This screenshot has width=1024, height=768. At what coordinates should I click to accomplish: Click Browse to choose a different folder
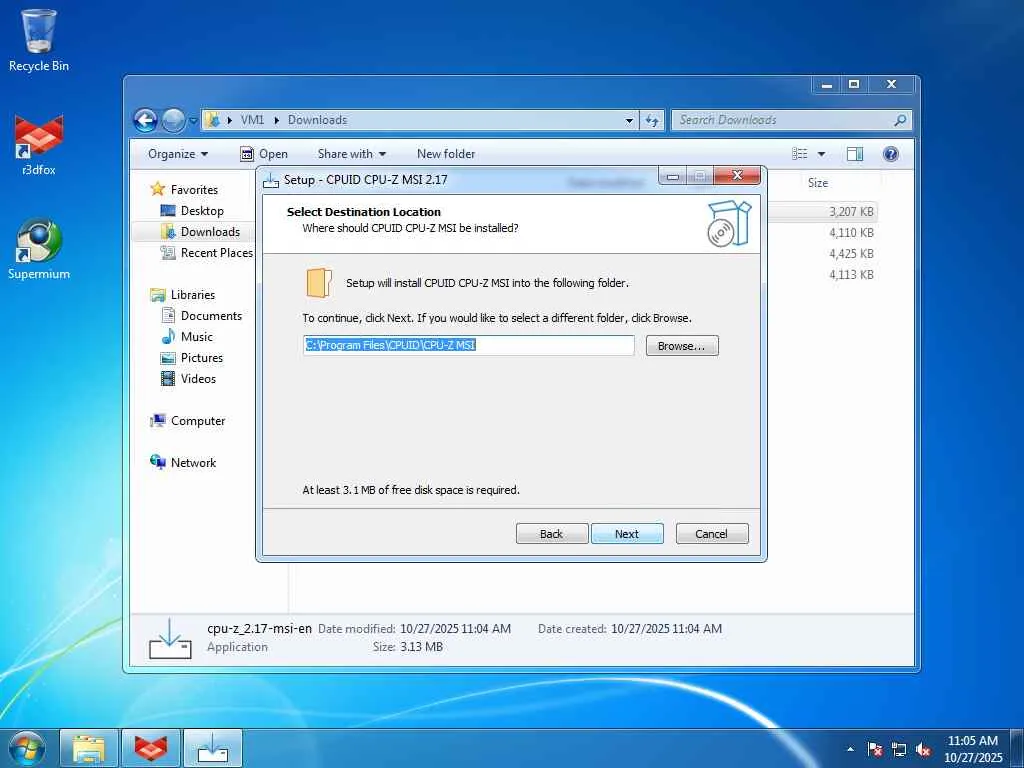click(682, 346)
